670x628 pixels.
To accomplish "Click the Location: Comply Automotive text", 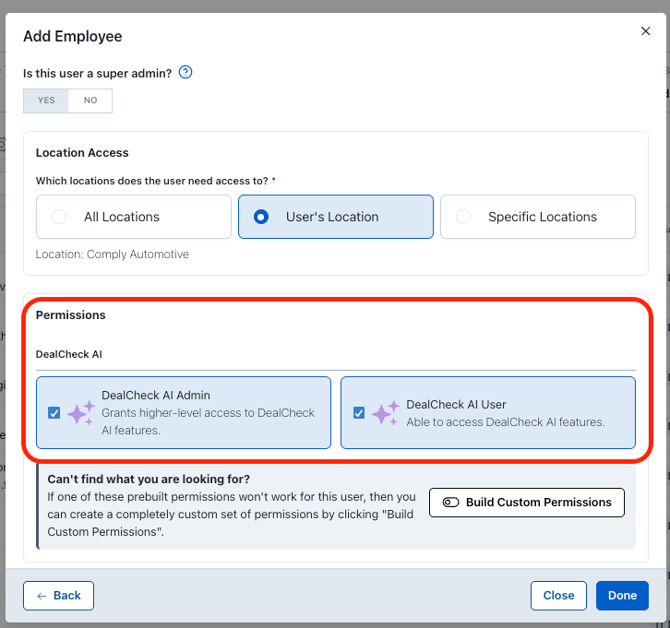I will [x=112, y=254].
